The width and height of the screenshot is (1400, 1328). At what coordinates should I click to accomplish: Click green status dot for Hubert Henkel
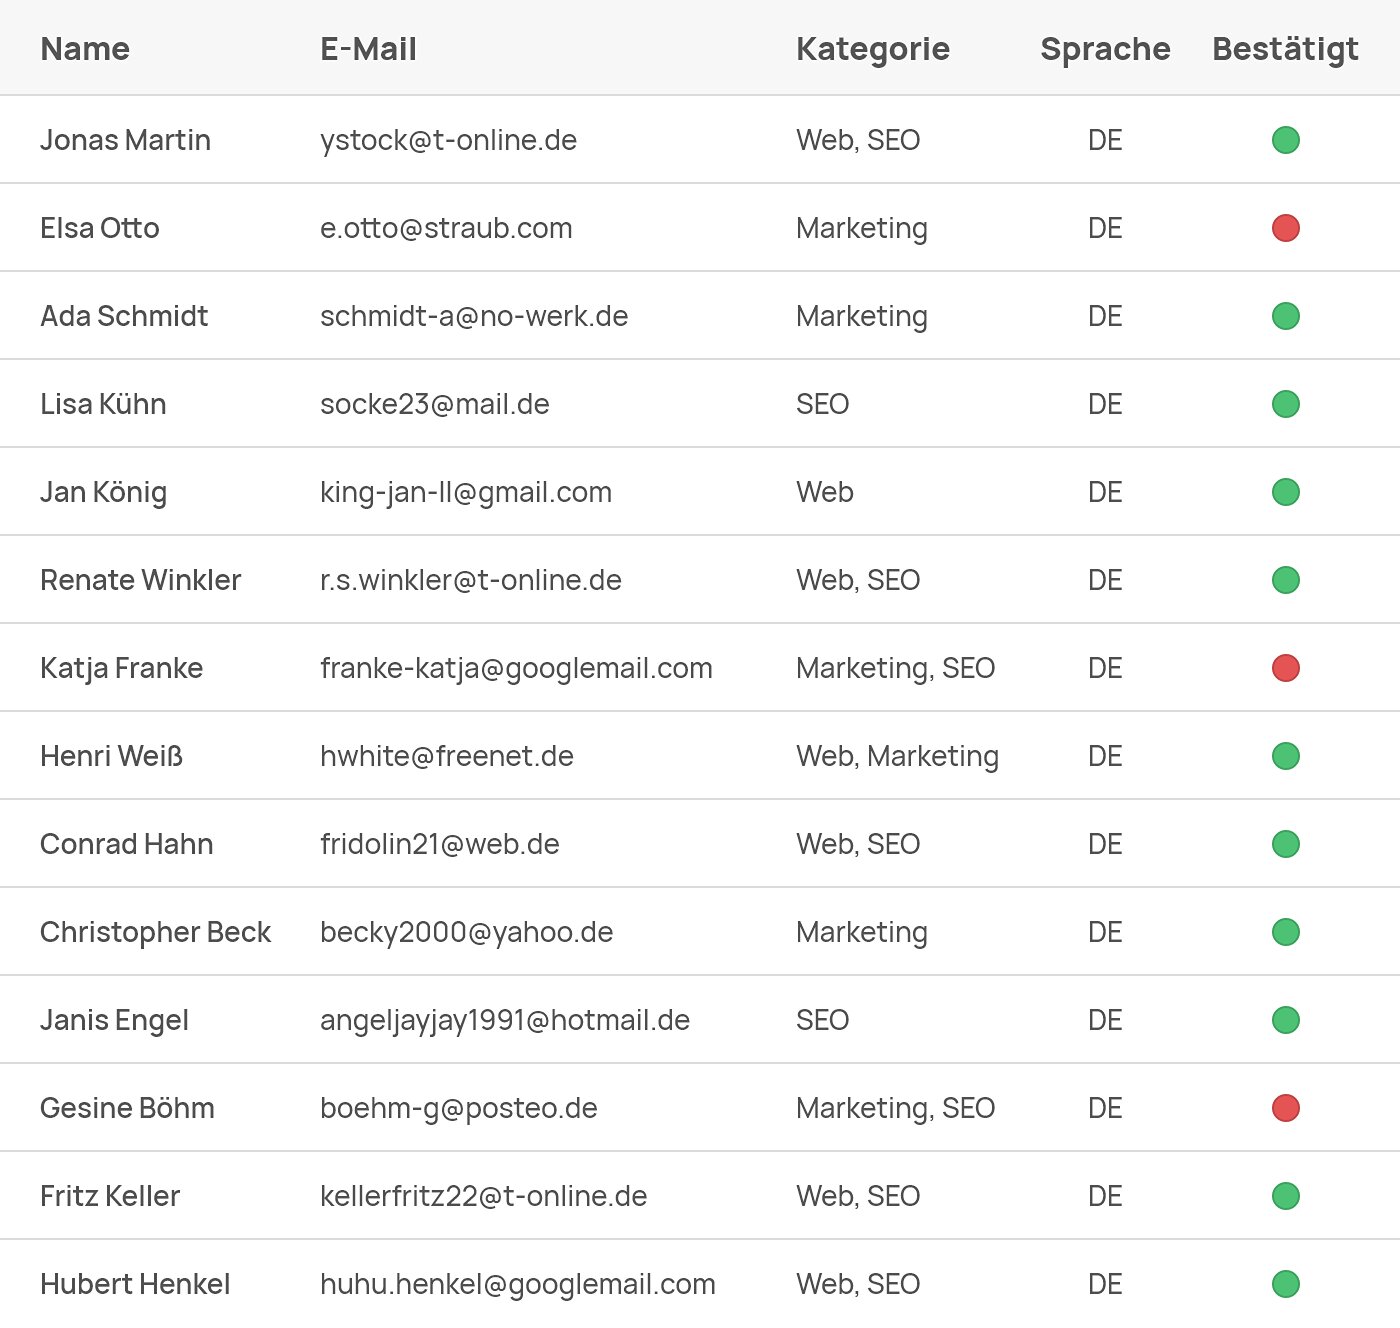[1285, 1284]
